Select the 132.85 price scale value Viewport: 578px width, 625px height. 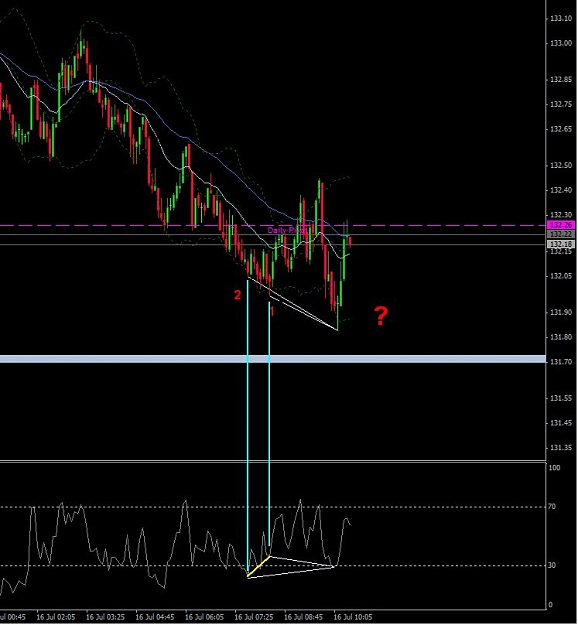[560, 80]
